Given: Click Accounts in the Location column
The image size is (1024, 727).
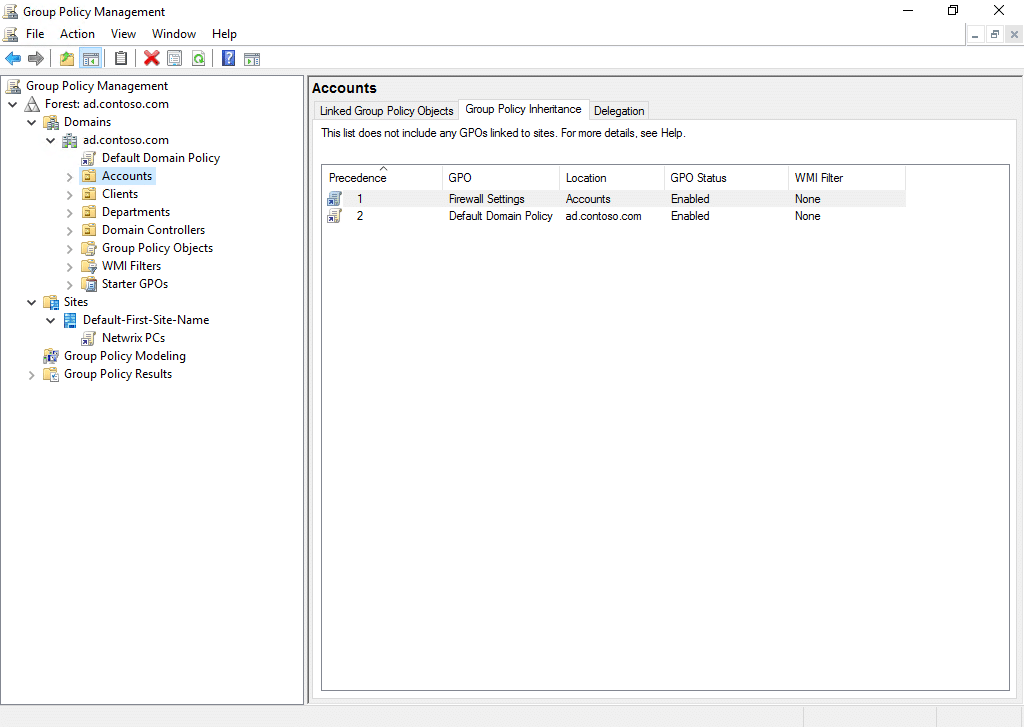Looking at the screenshot, I should click(588, 199).
